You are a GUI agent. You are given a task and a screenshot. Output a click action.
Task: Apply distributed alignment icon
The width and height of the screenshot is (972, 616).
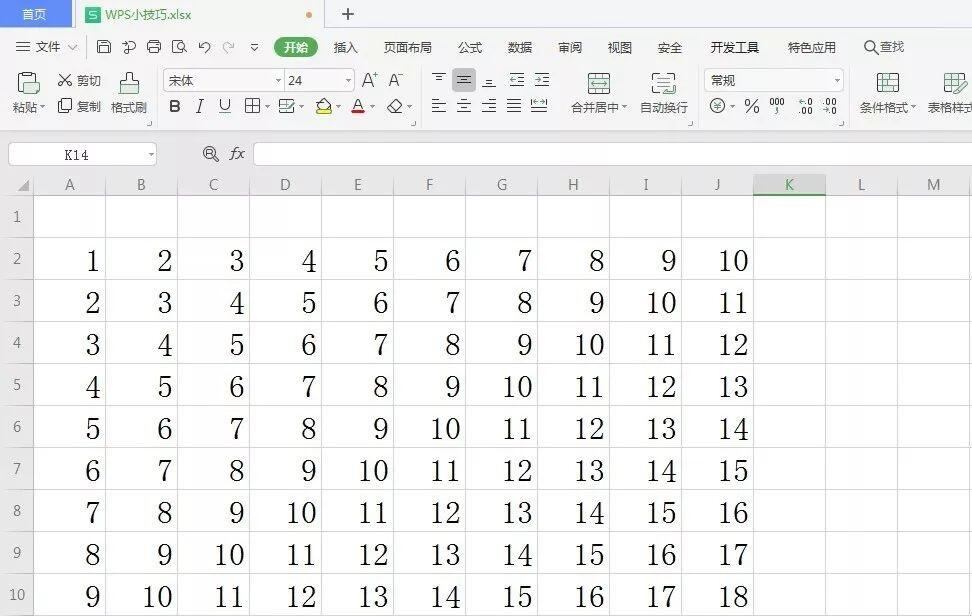(539, 106)
